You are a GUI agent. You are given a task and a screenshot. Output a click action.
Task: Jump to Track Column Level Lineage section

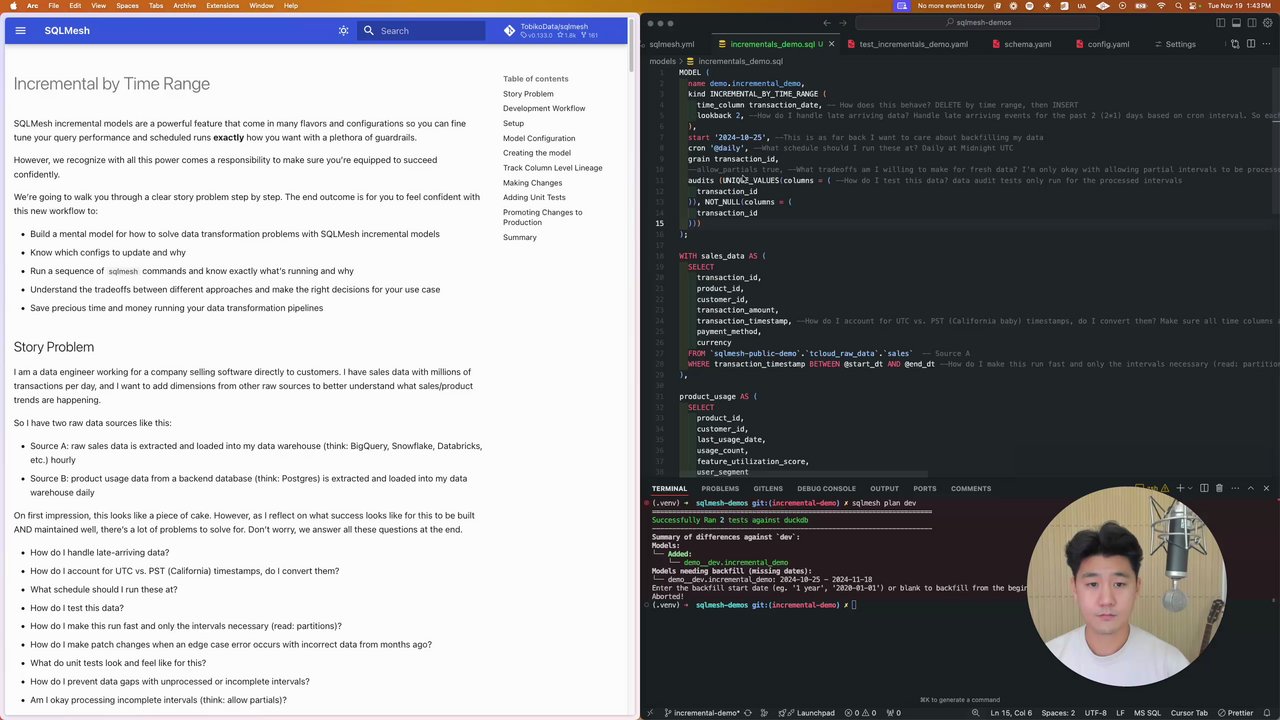(x=553, y=168)
